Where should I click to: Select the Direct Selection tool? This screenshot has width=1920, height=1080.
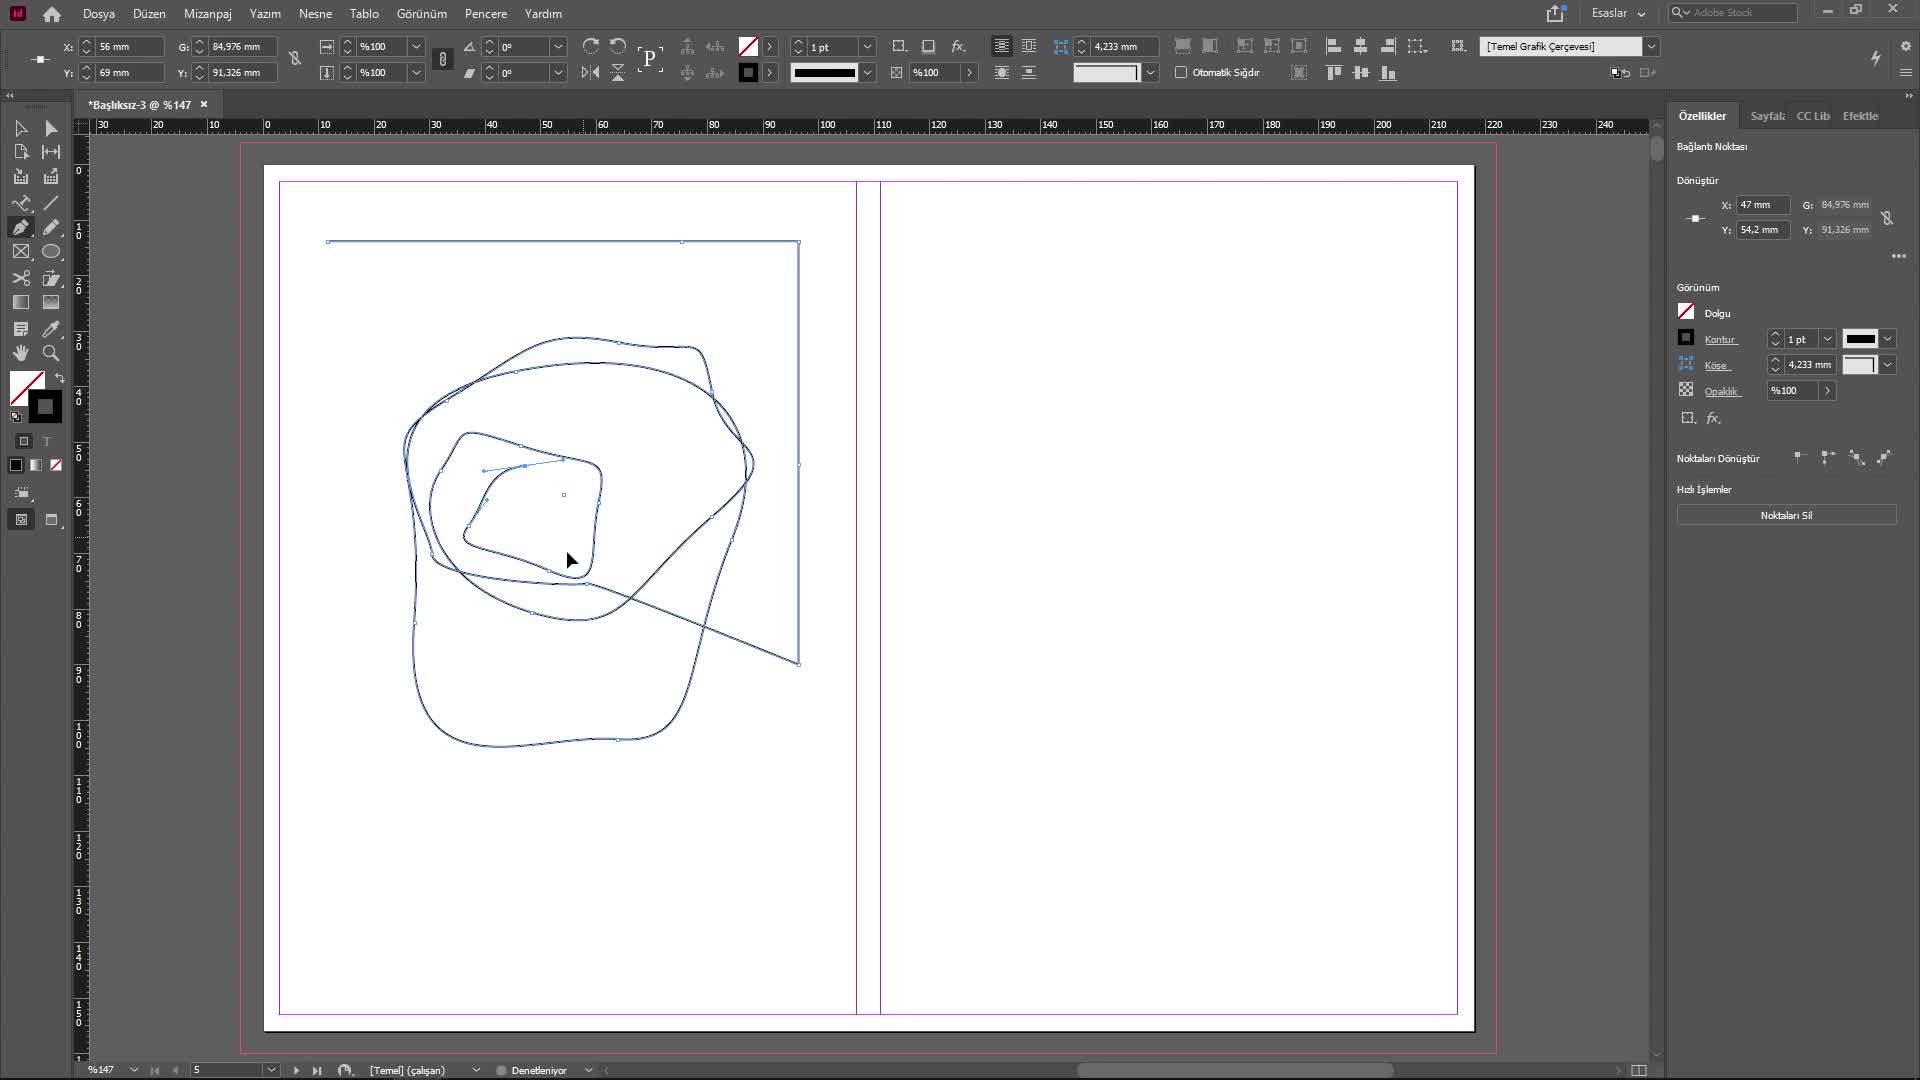(x=51, y=128)
